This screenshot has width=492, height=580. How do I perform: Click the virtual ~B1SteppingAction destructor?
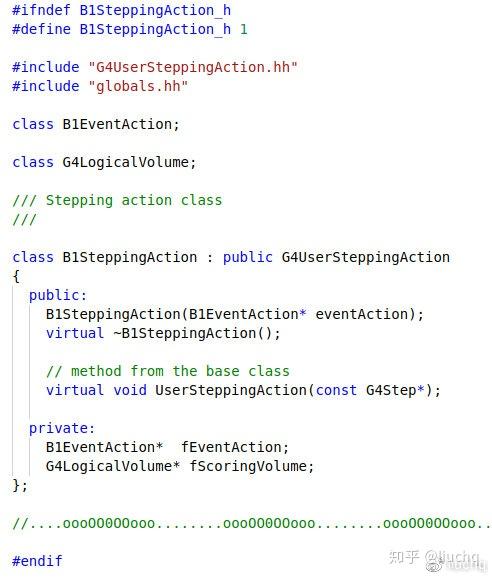click(163, 333)
